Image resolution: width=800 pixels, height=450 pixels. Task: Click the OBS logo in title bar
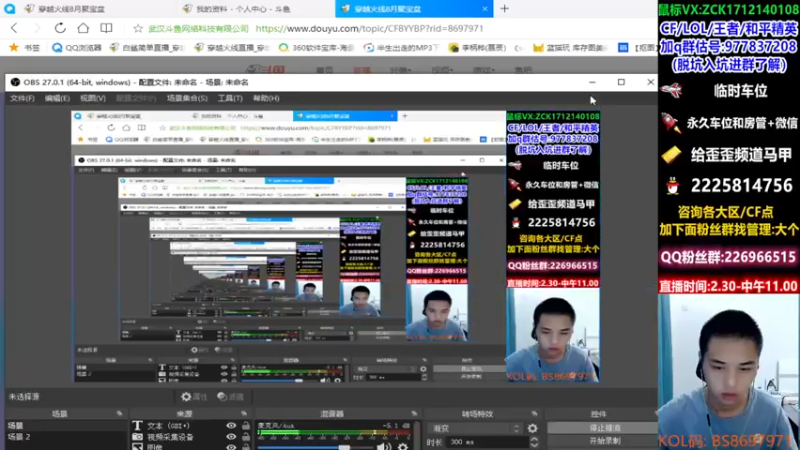coord(15,82)
